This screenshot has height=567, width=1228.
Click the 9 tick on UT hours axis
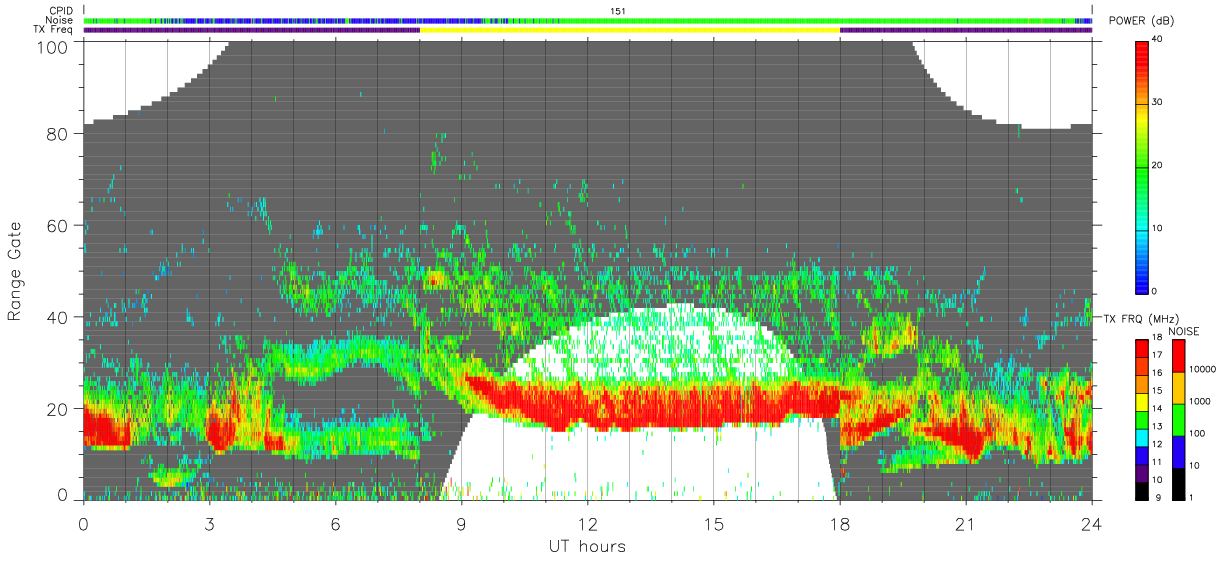pos(461,523)
